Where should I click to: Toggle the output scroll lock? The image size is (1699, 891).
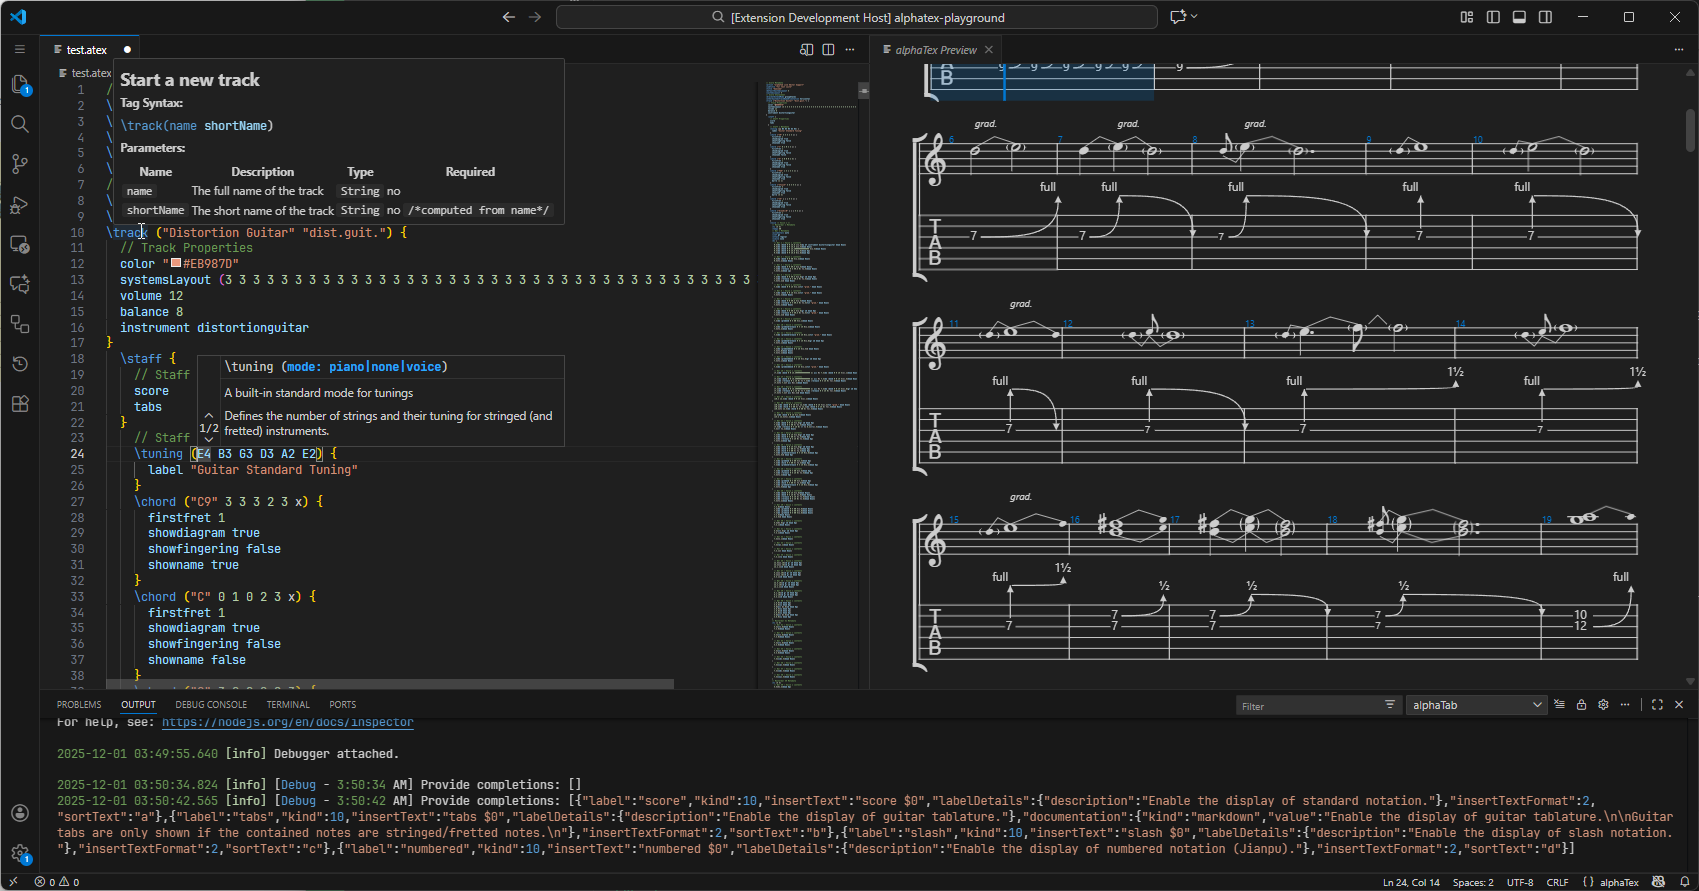click(x=1581, y=705)
